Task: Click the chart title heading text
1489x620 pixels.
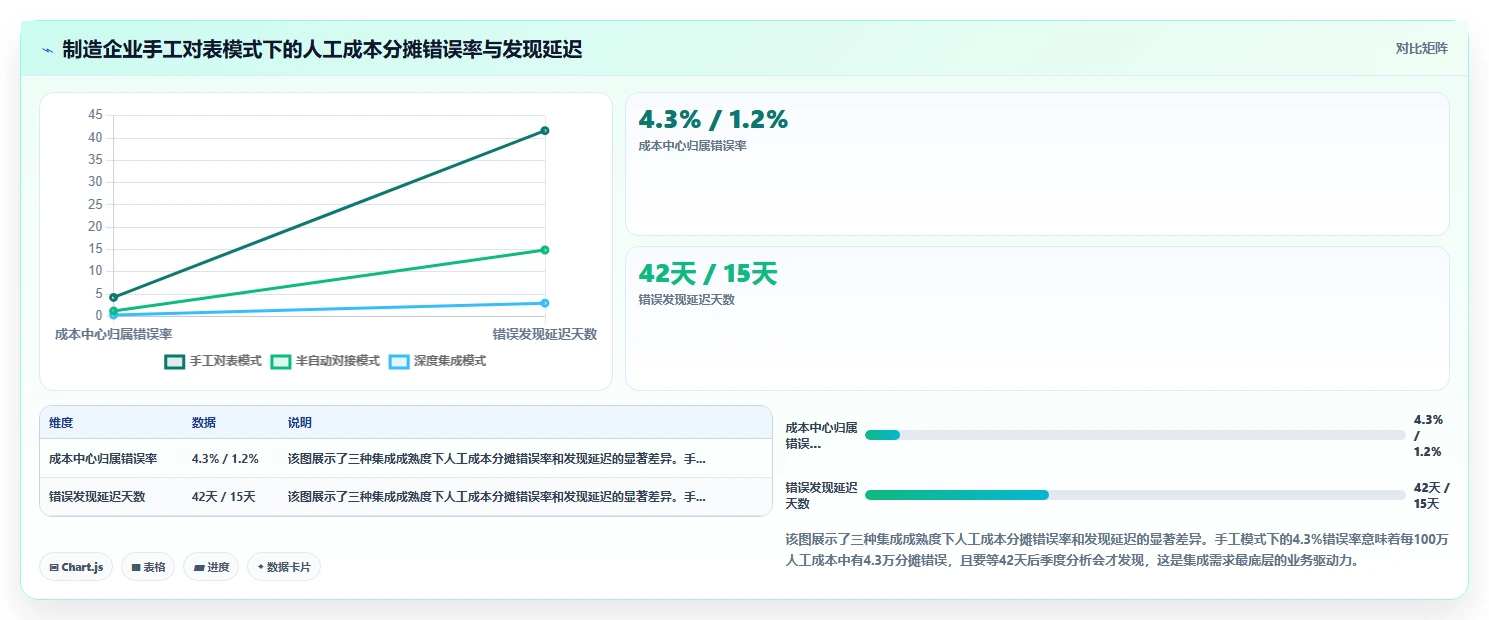Action: pos(322,49)
